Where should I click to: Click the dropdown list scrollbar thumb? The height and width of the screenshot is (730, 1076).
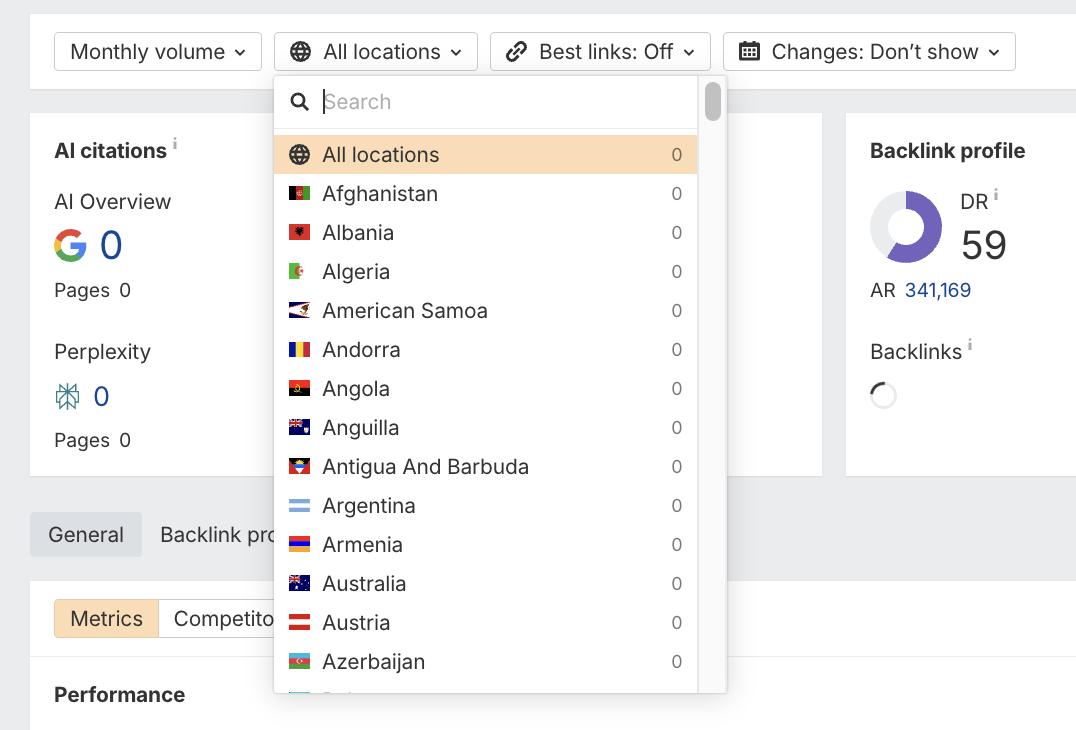pos(713,101)
